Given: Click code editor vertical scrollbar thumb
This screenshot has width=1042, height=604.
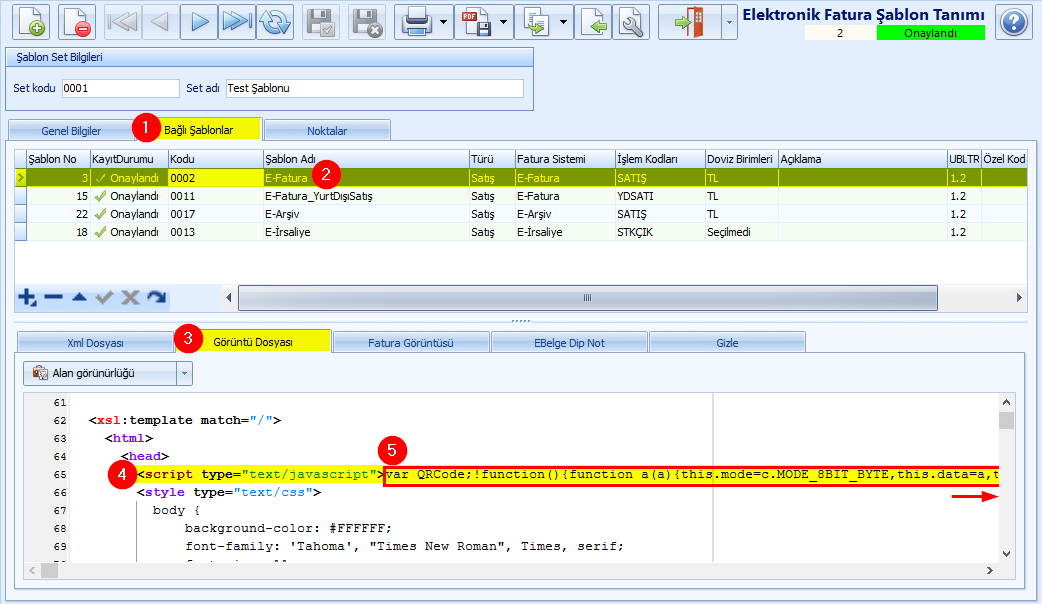Looking at the screenshot, I should coord(1006,420).
